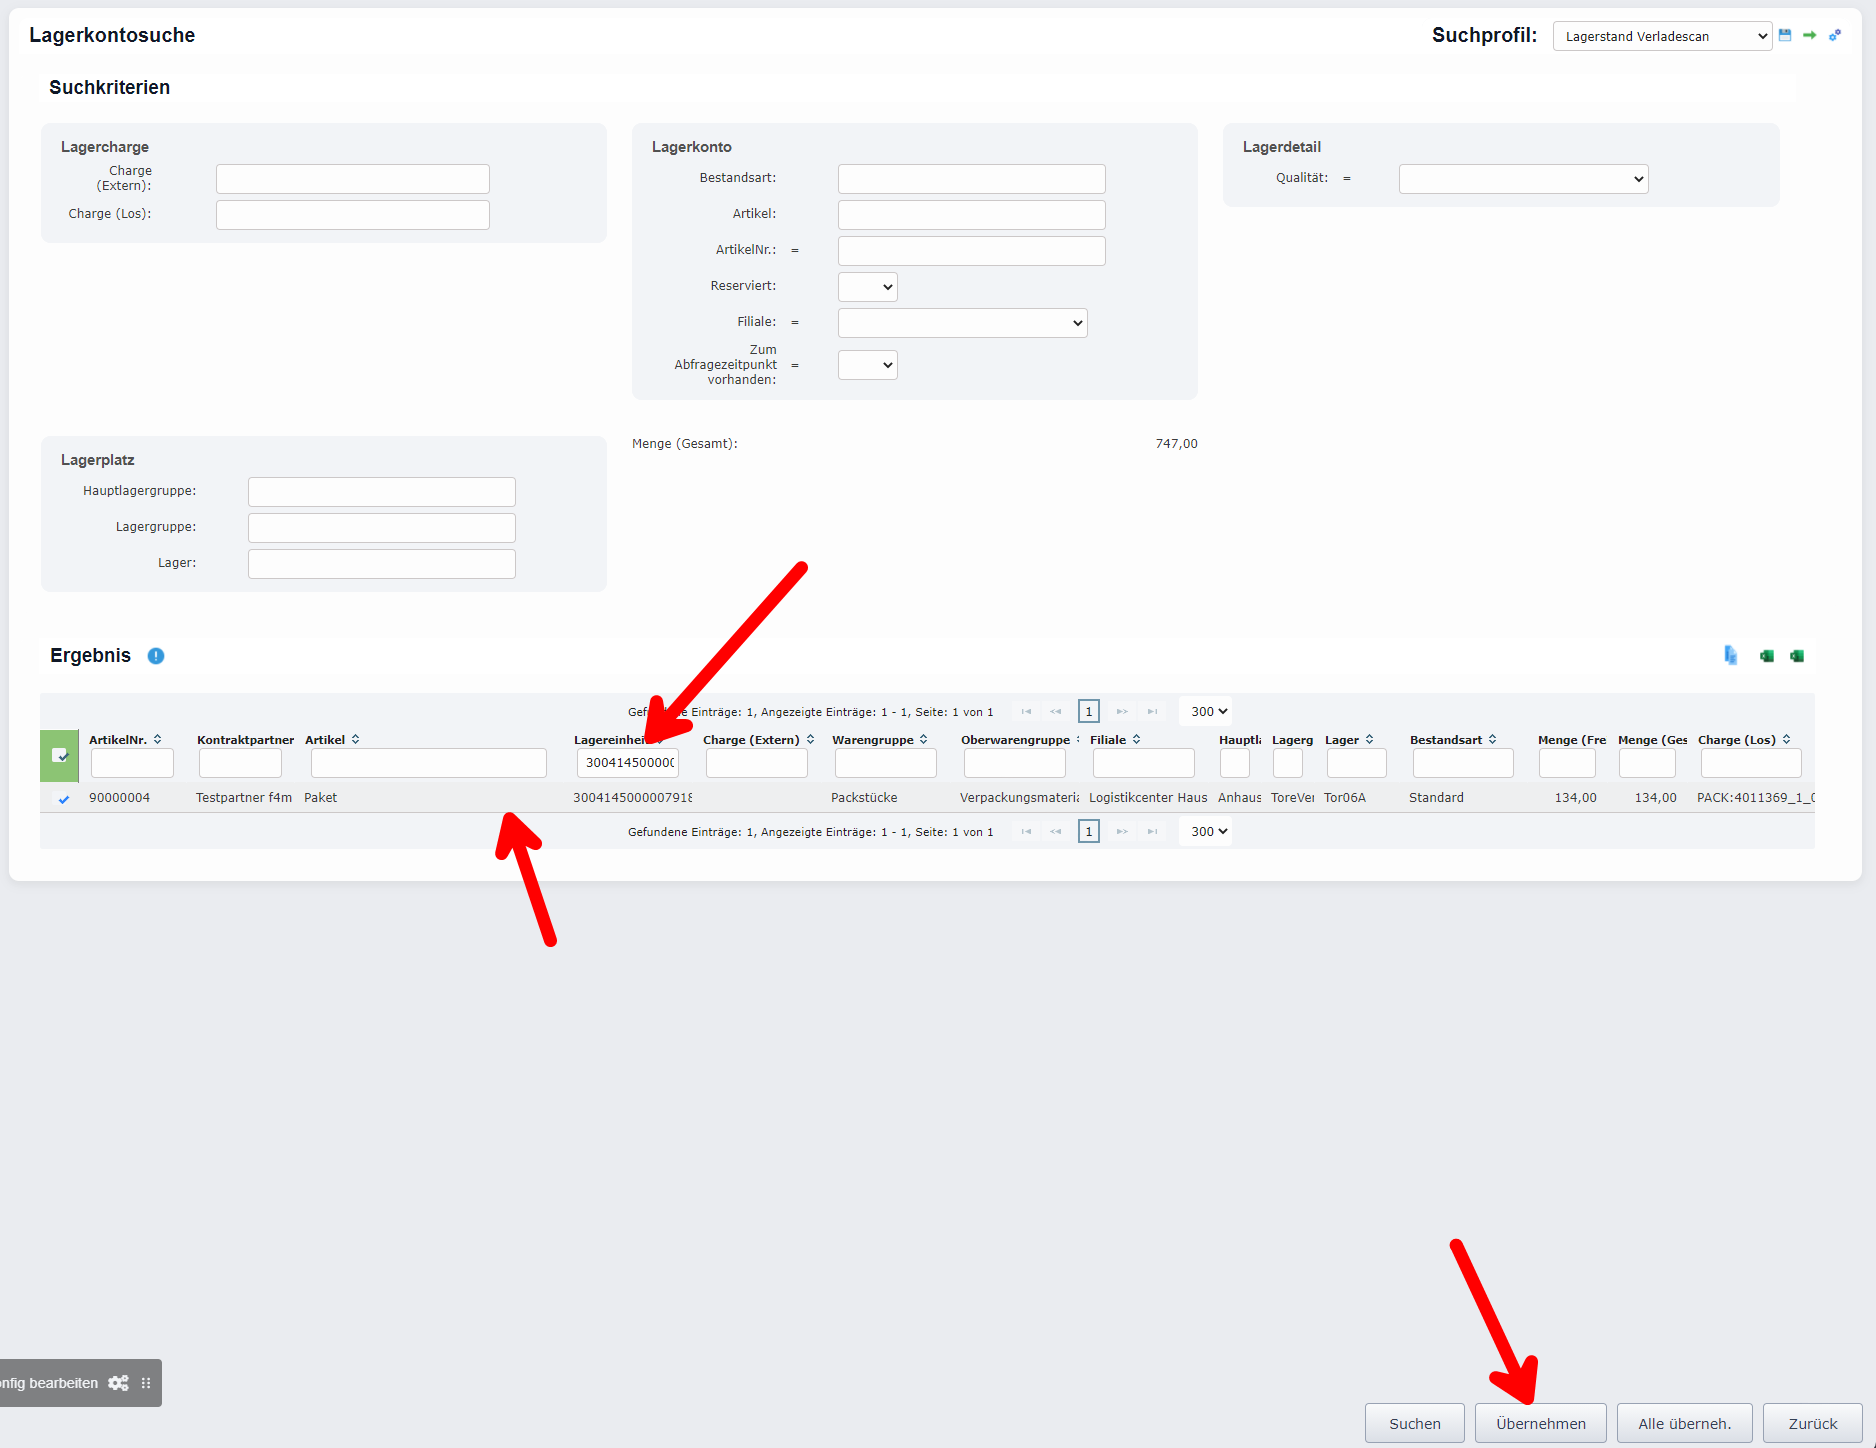Click the green arrow icon beside Suchprofil

[x=1810, y=35]
